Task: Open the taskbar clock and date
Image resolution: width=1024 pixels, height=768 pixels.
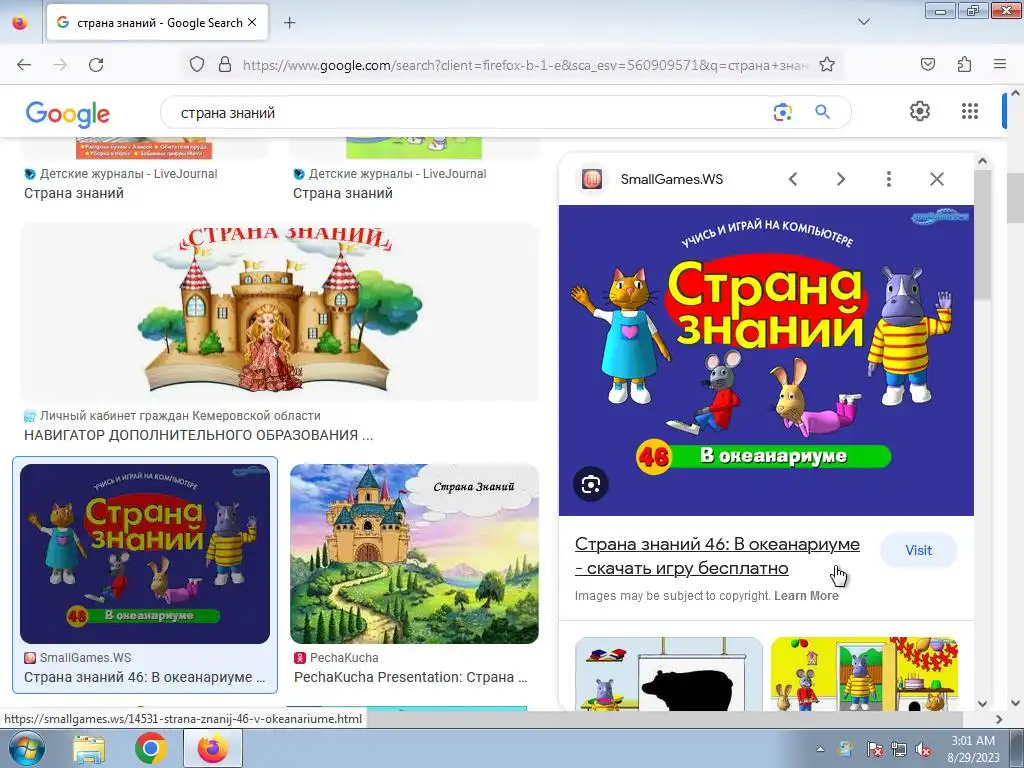Action: click(973, 749)
